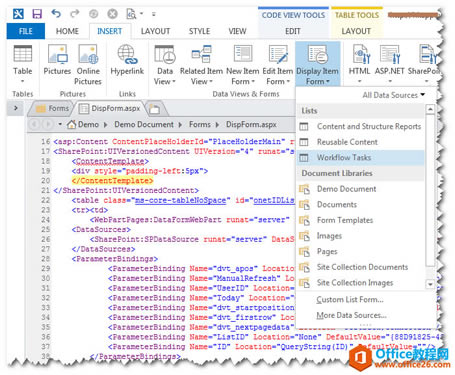
Task: Switch to the HOME ribbon tab
Action: (x=67, y=31)
